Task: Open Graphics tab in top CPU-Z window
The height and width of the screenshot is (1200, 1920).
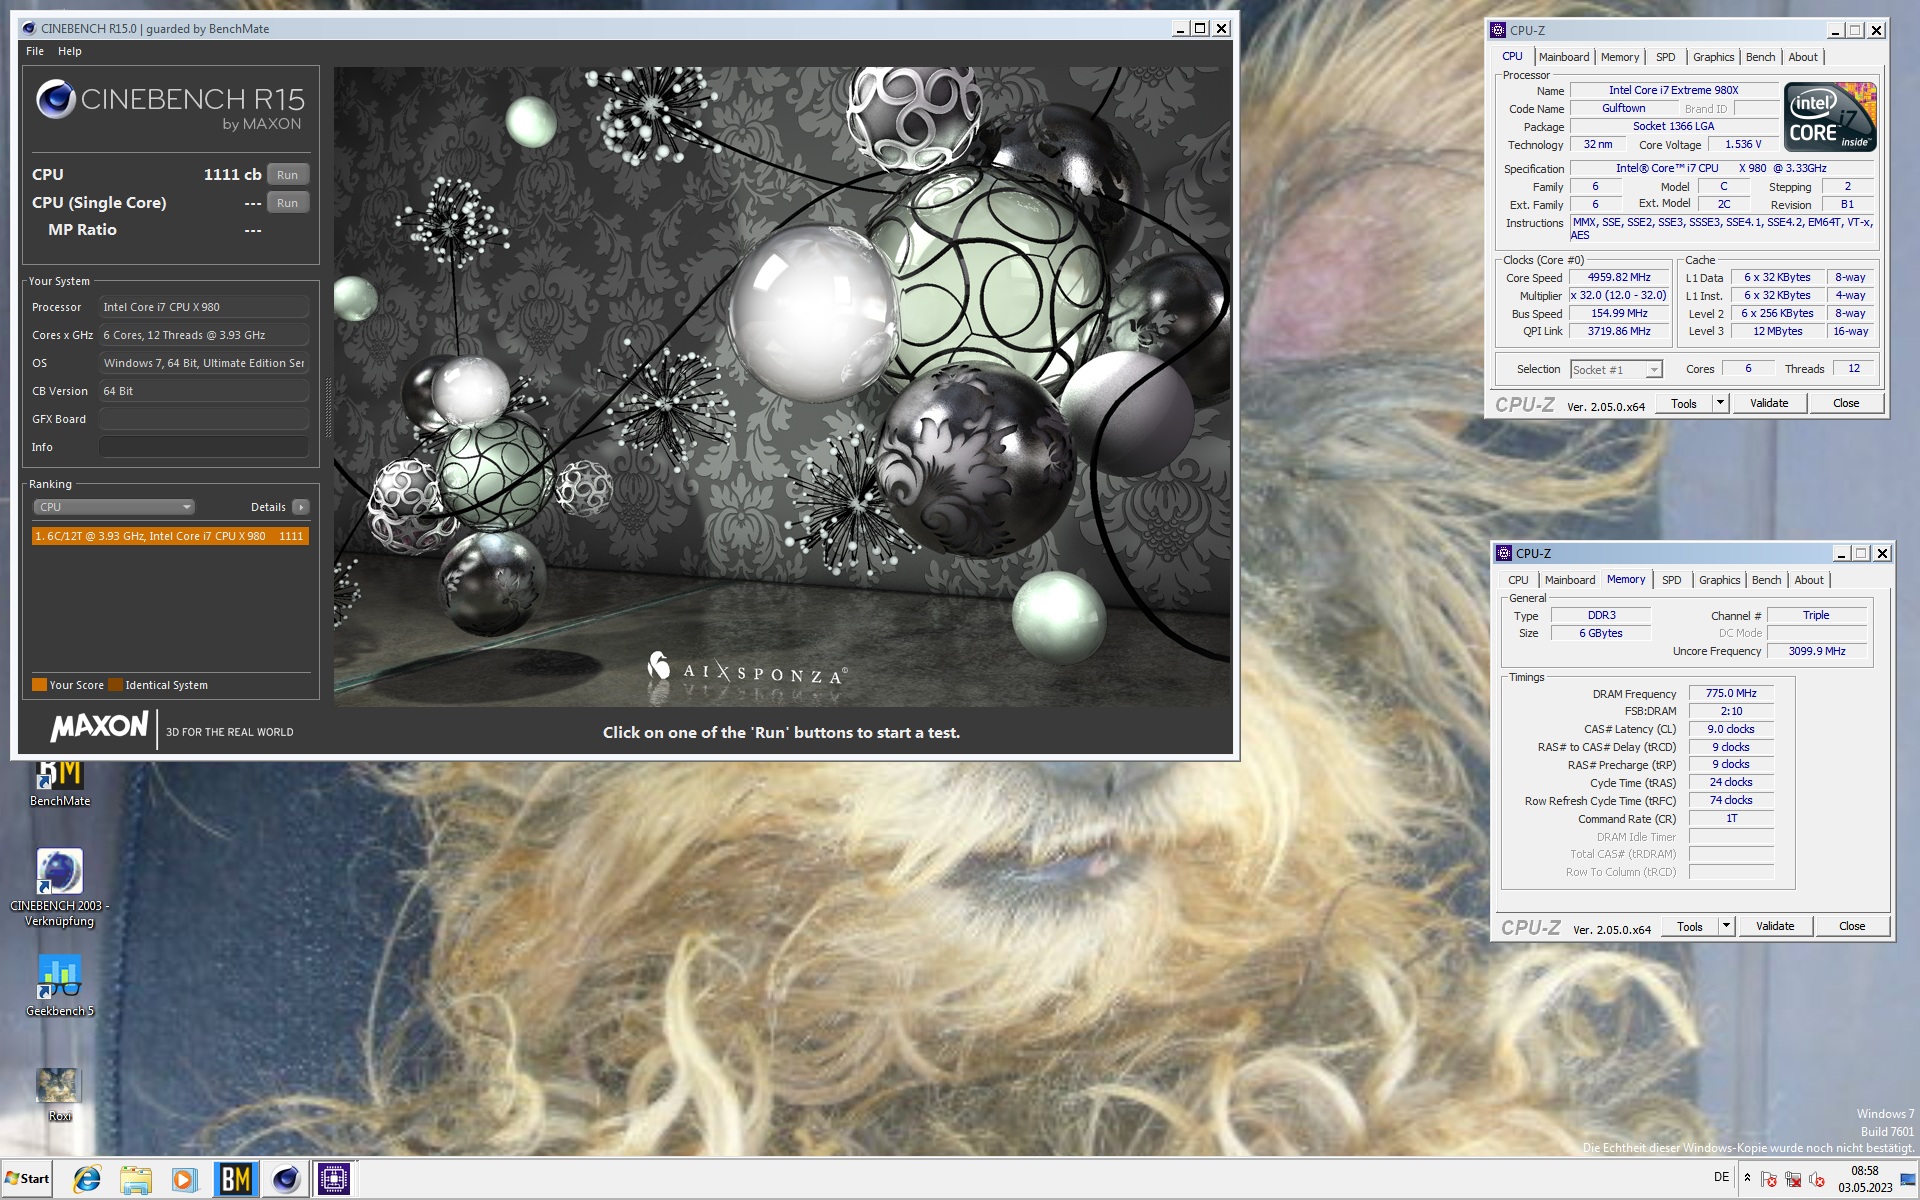Action: [x=1714, y=57]
